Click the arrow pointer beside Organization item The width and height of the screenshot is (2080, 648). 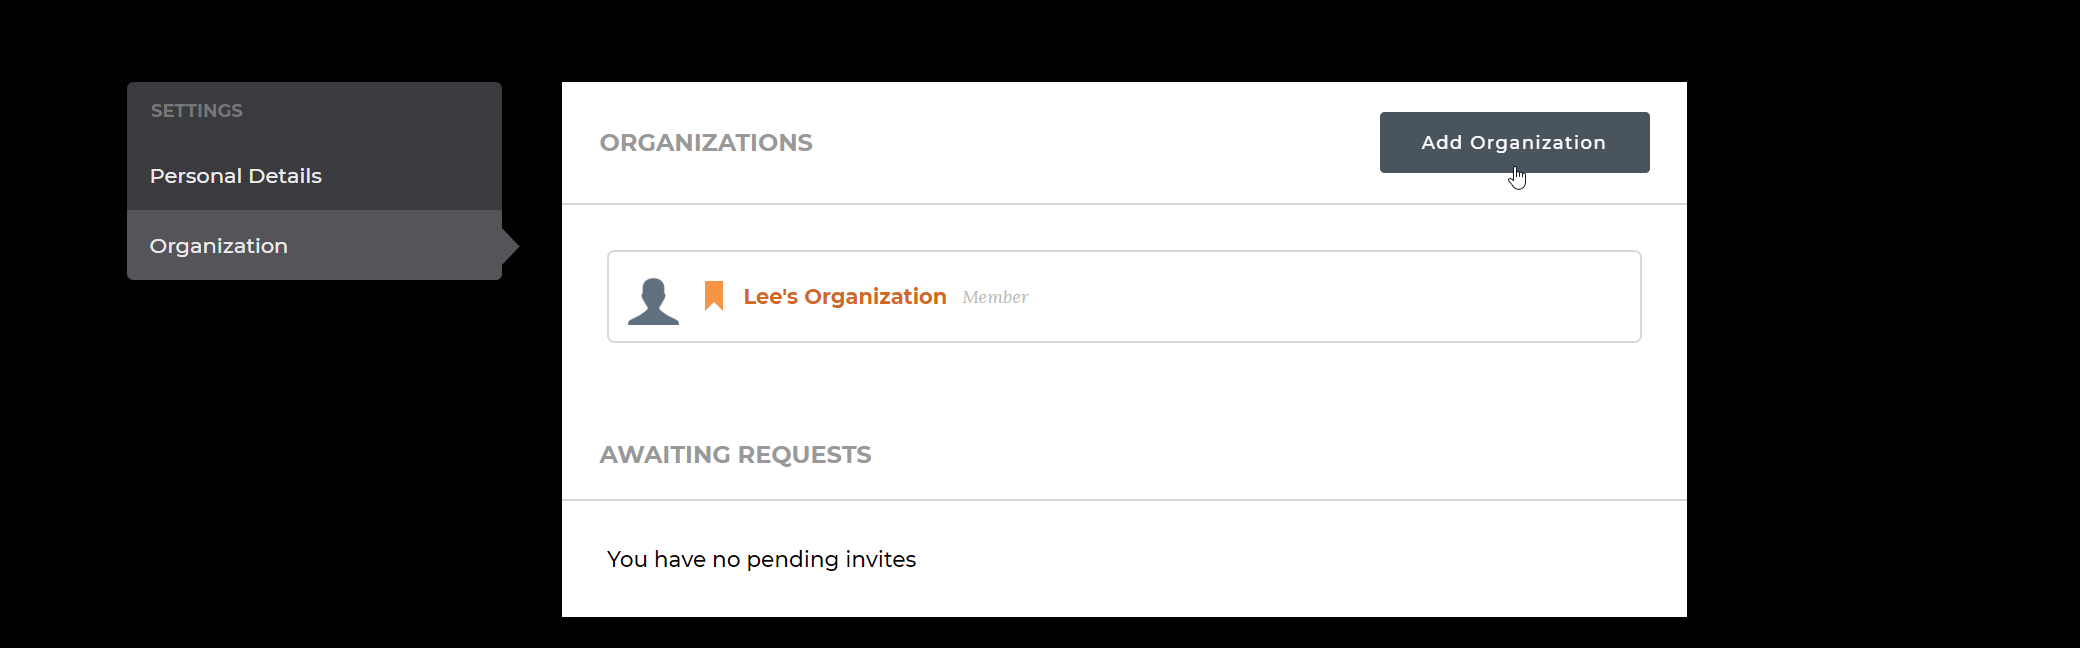(x=510, y=245)
